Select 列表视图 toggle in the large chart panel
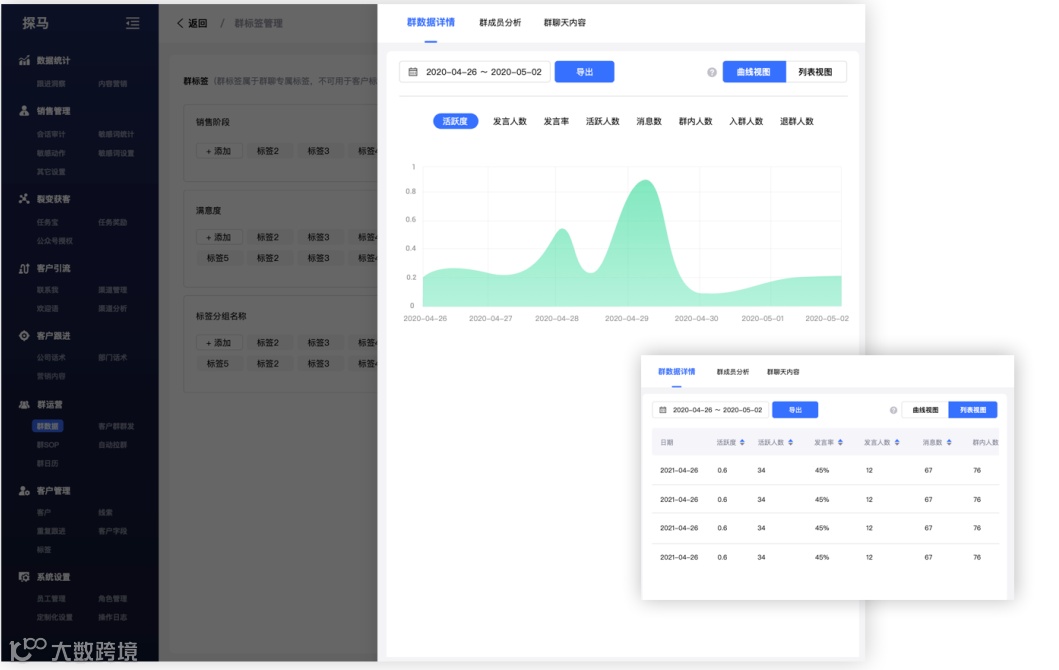The height and width of the screenshot is (670, 1059). point(816,72)
